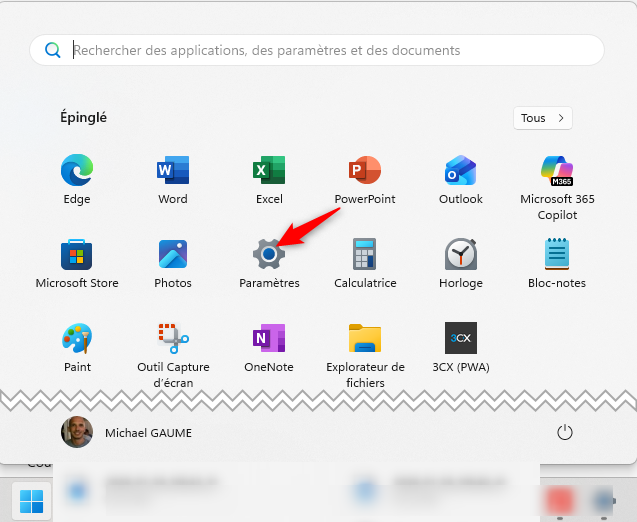Open the Microsoft Store
Screen dimensions: 637x522
(77, 255)
